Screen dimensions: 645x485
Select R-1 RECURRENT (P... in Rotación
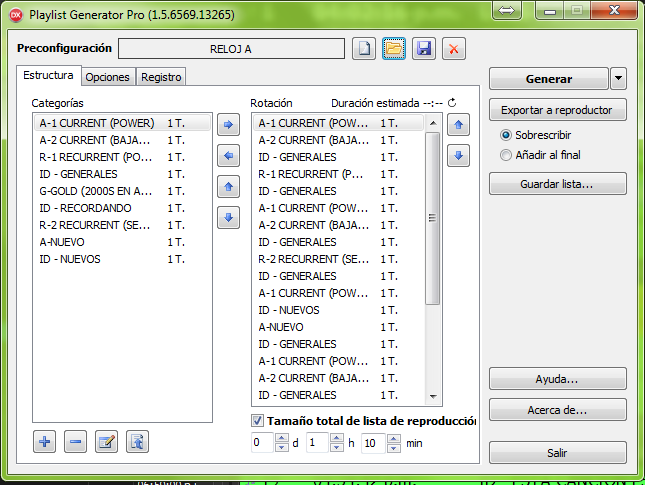coord(339,174)
